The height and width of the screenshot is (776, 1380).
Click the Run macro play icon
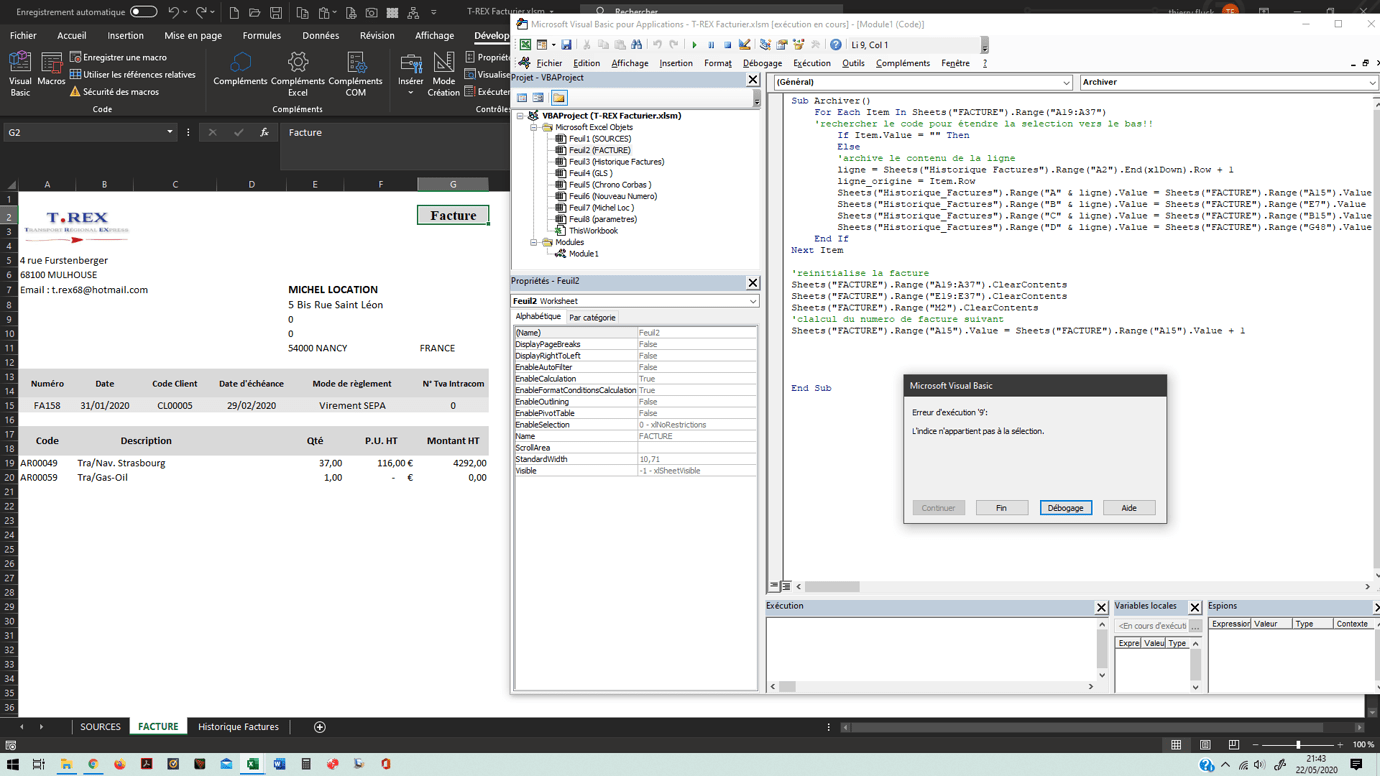694,45
